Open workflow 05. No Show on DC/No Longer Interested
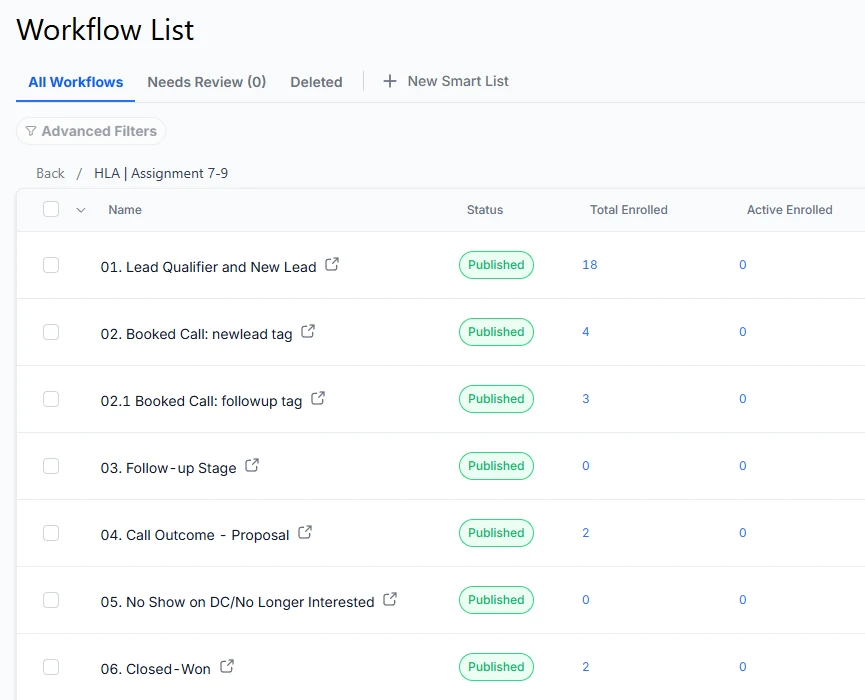The width and height of the screenshot is (865, 700). click(237, 602)
